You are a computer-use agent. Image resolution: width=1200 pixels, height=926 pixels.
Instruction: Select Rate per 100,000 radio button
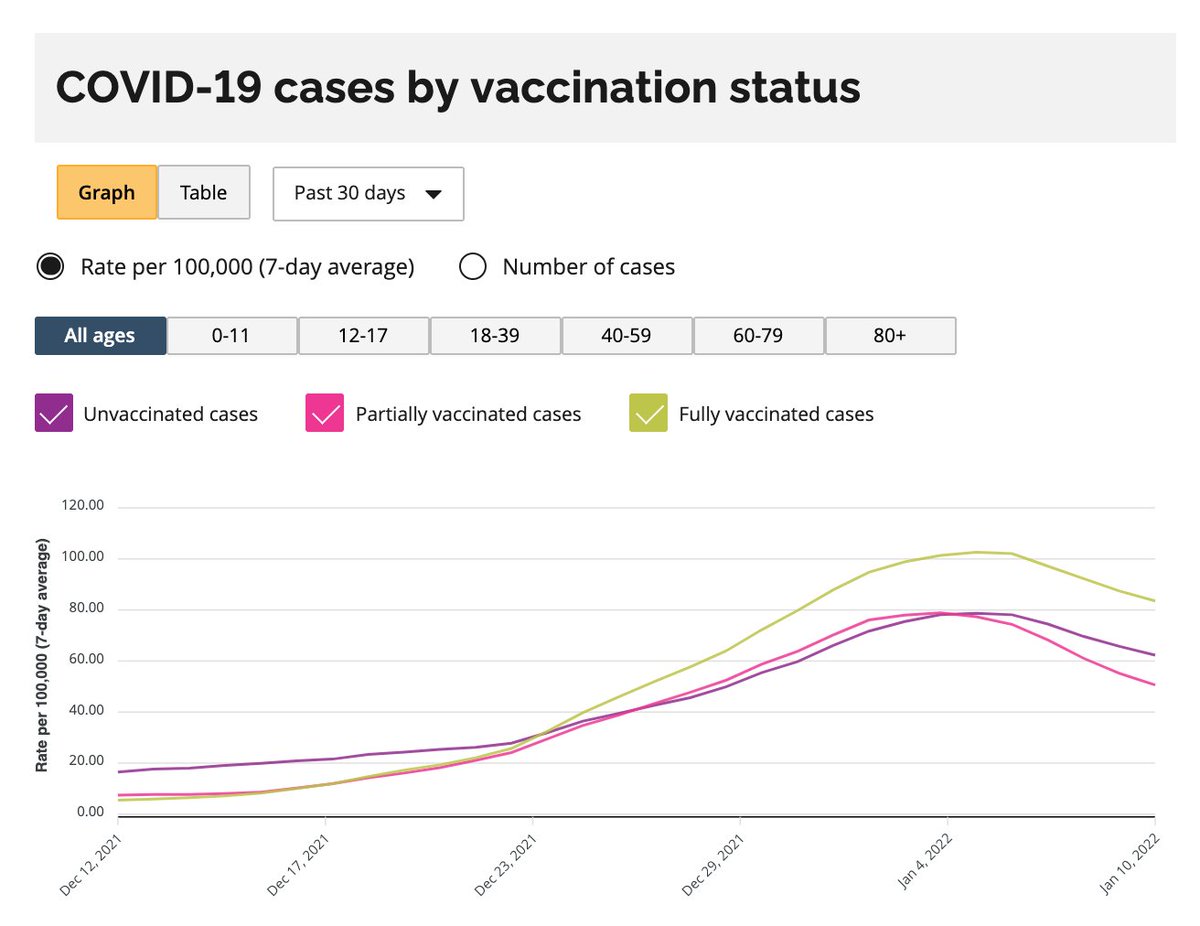point(50,267)
